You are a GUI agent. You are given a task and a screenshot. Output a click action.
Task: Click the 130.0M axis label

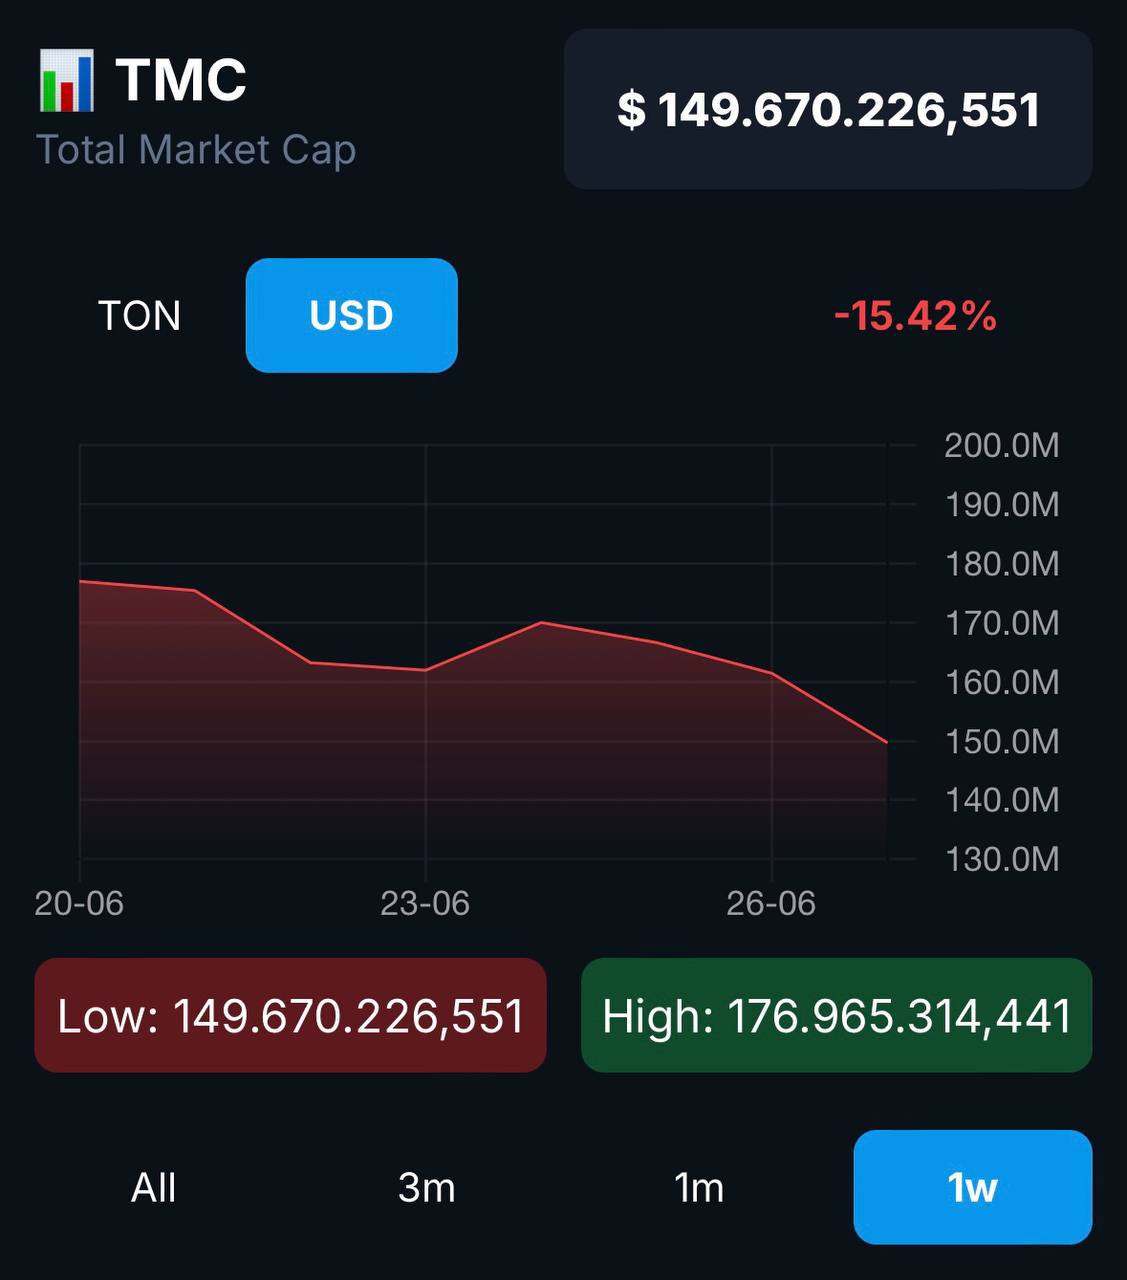(x=1002, y=859)
